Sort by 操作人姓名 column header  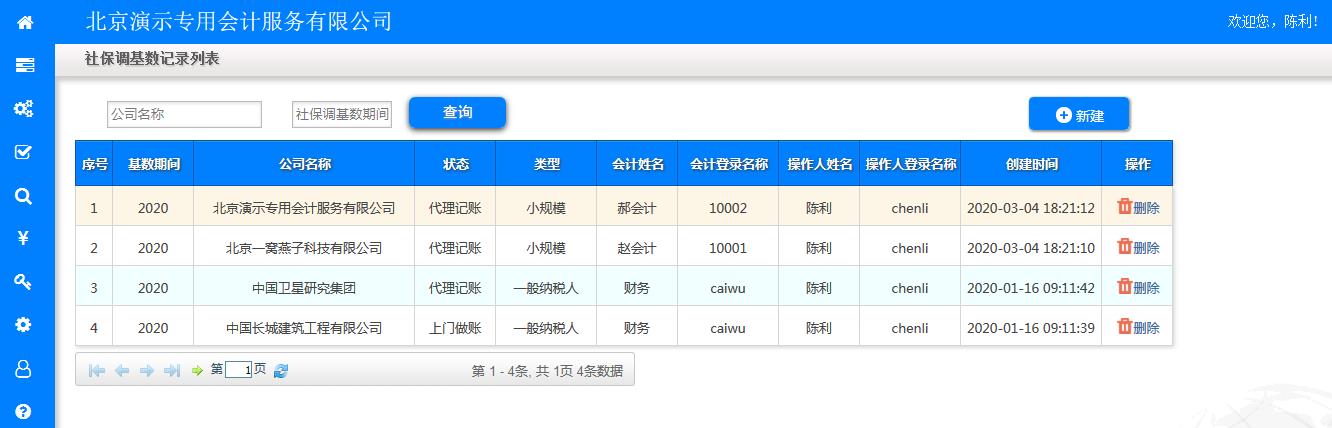coord(819,164)
